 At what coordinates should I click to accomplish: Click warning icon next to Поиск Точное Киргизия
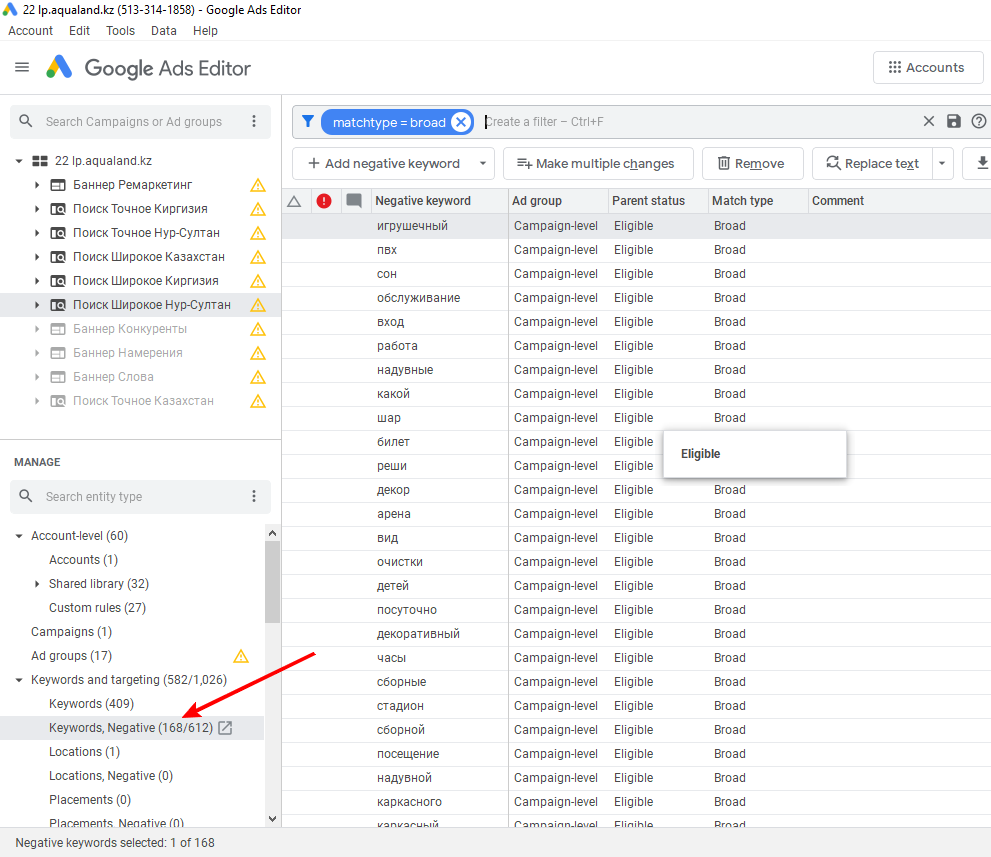click(x=258, y=209)
